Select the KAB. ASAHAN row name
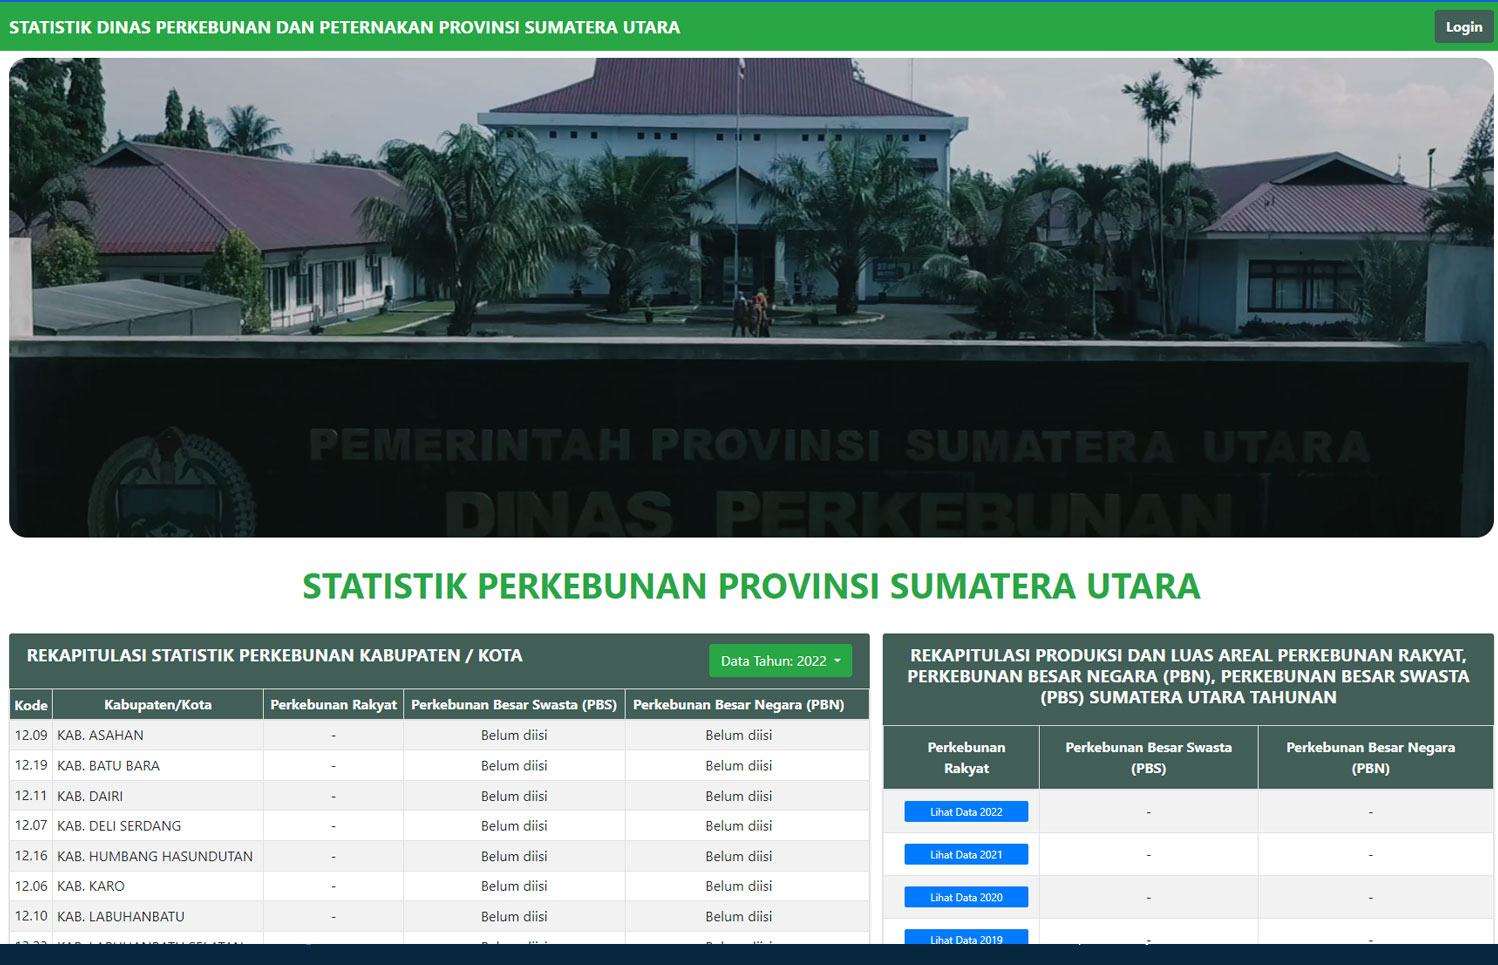The width and height of the screenshot is (1498, 965). point(100,735)
